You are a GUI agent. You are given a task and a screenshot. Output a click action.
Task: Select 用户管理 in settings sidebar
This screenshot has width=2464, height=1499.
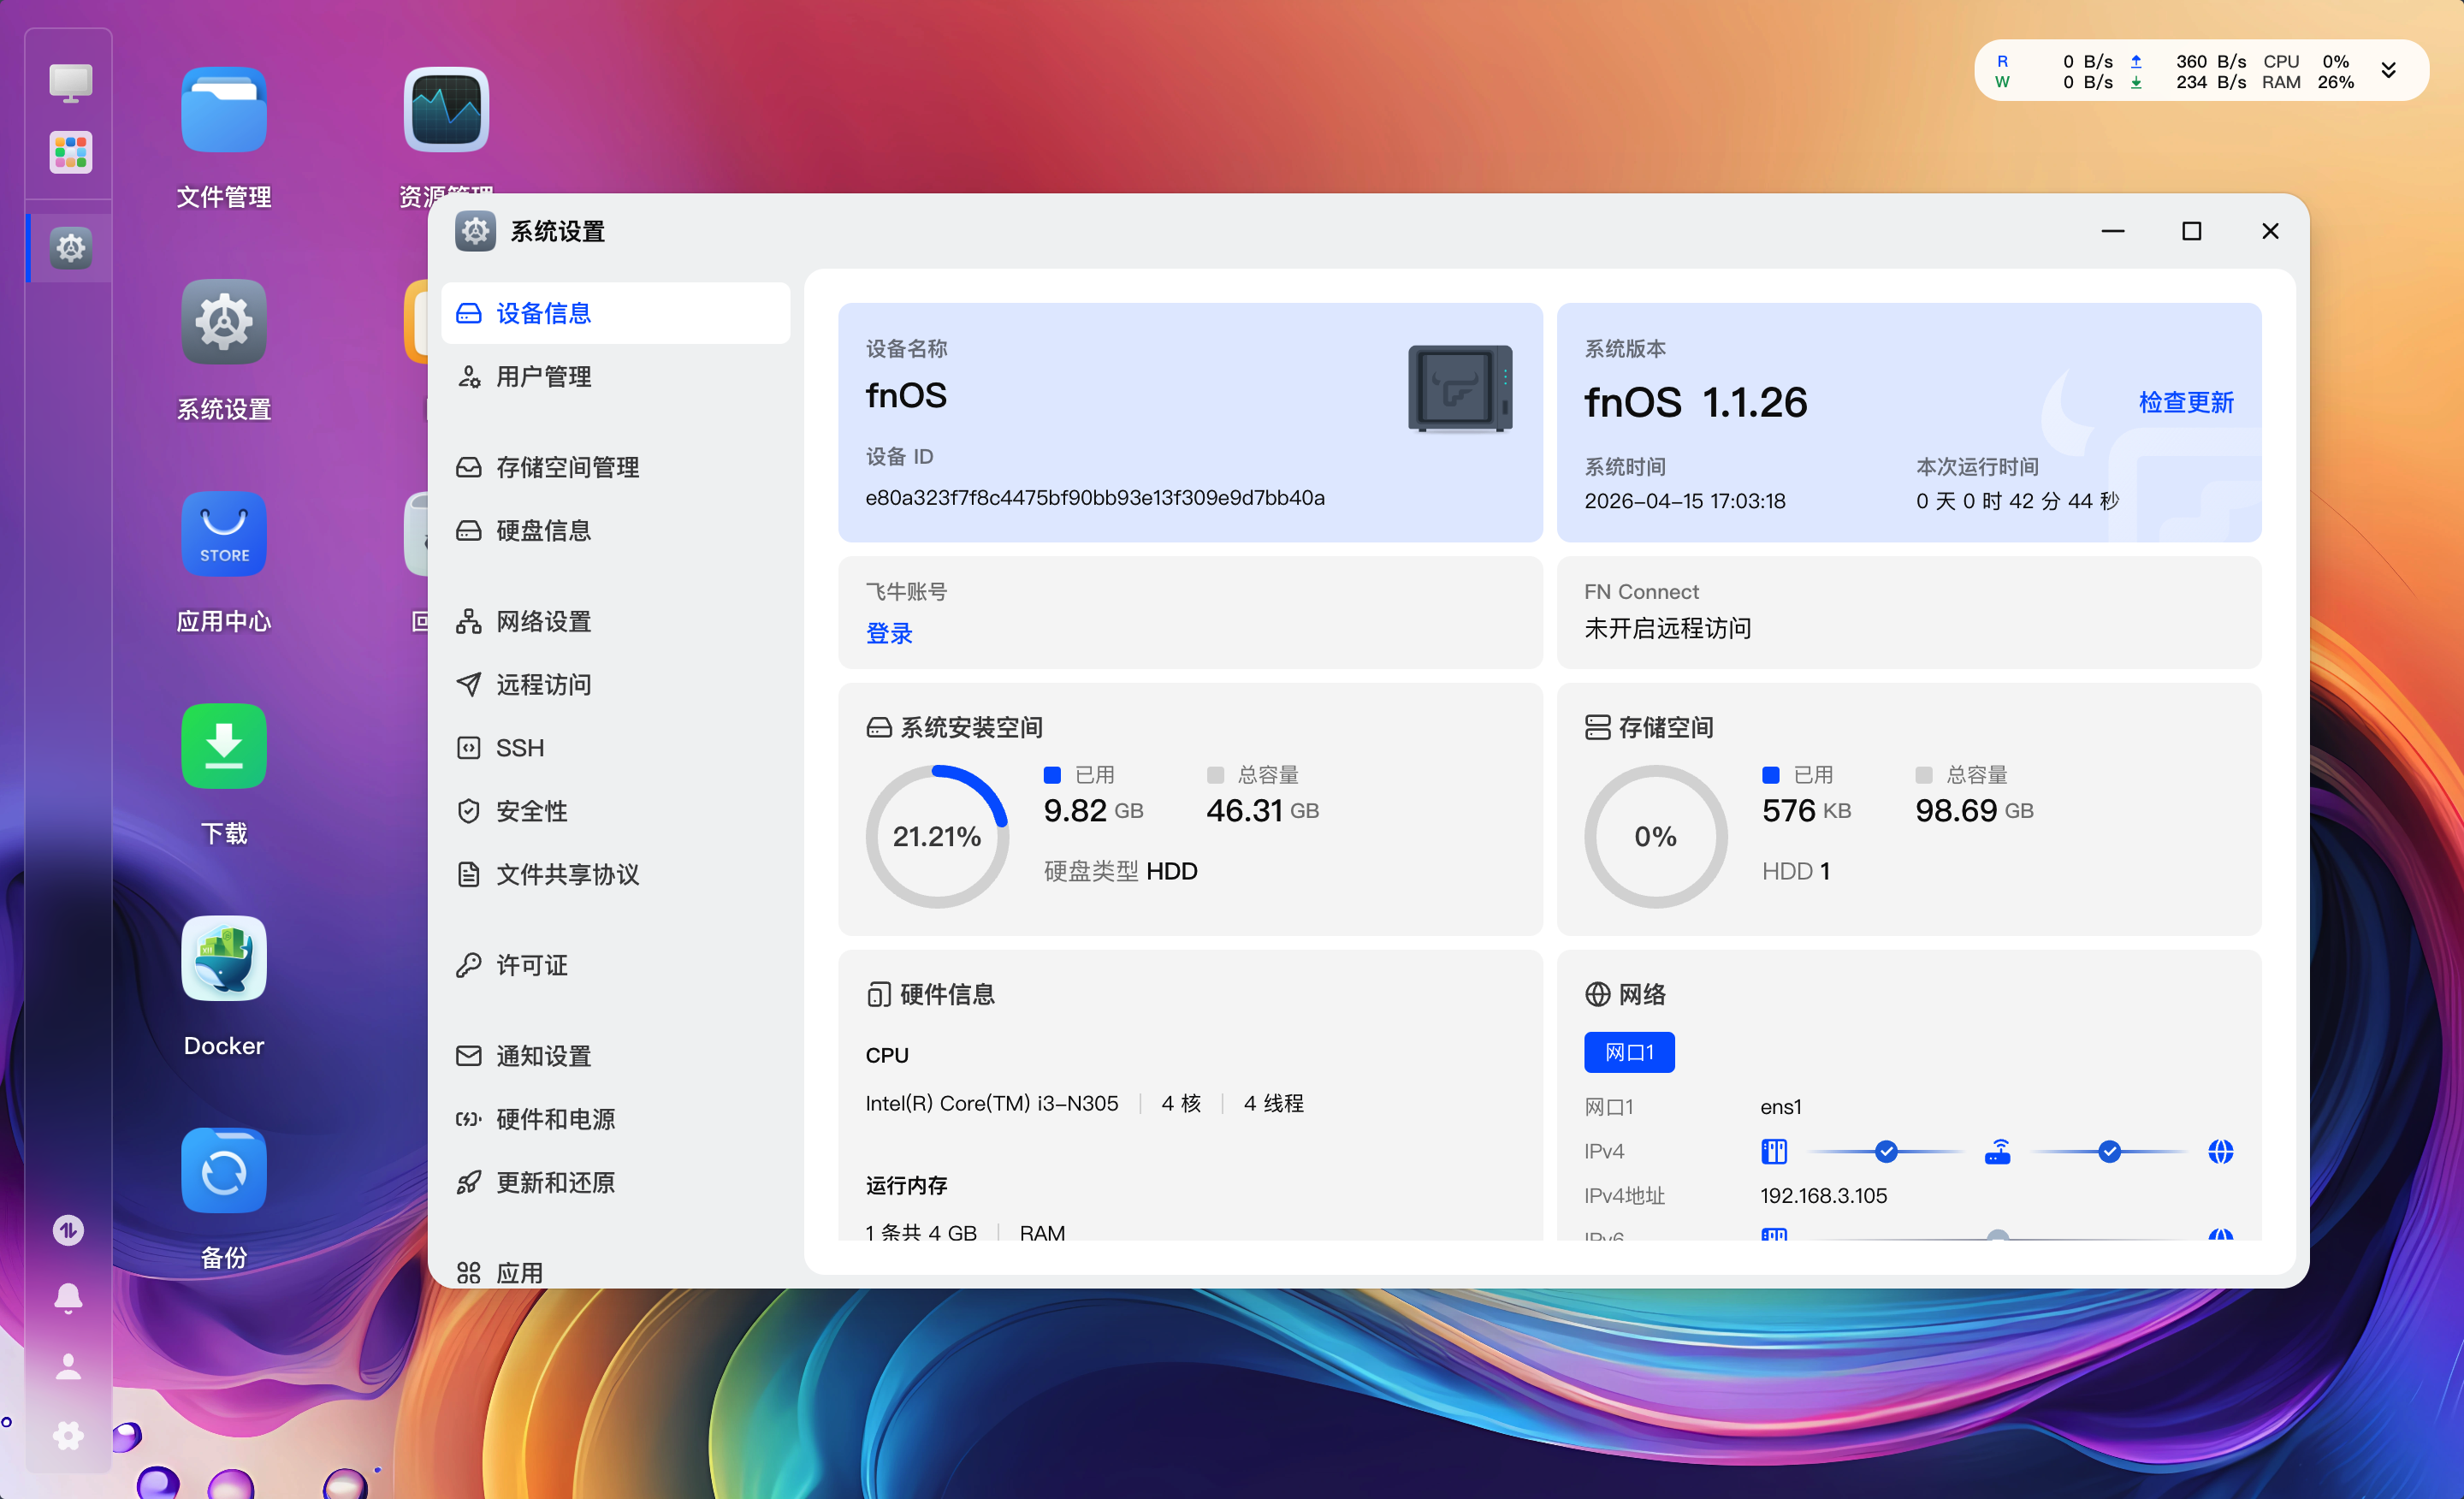coord(543,377)
